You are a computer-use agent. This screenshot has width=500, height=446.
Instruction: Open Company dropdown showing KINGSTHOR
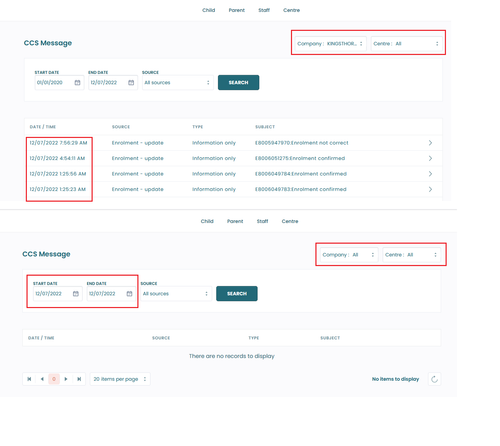[x=330, y=44]
